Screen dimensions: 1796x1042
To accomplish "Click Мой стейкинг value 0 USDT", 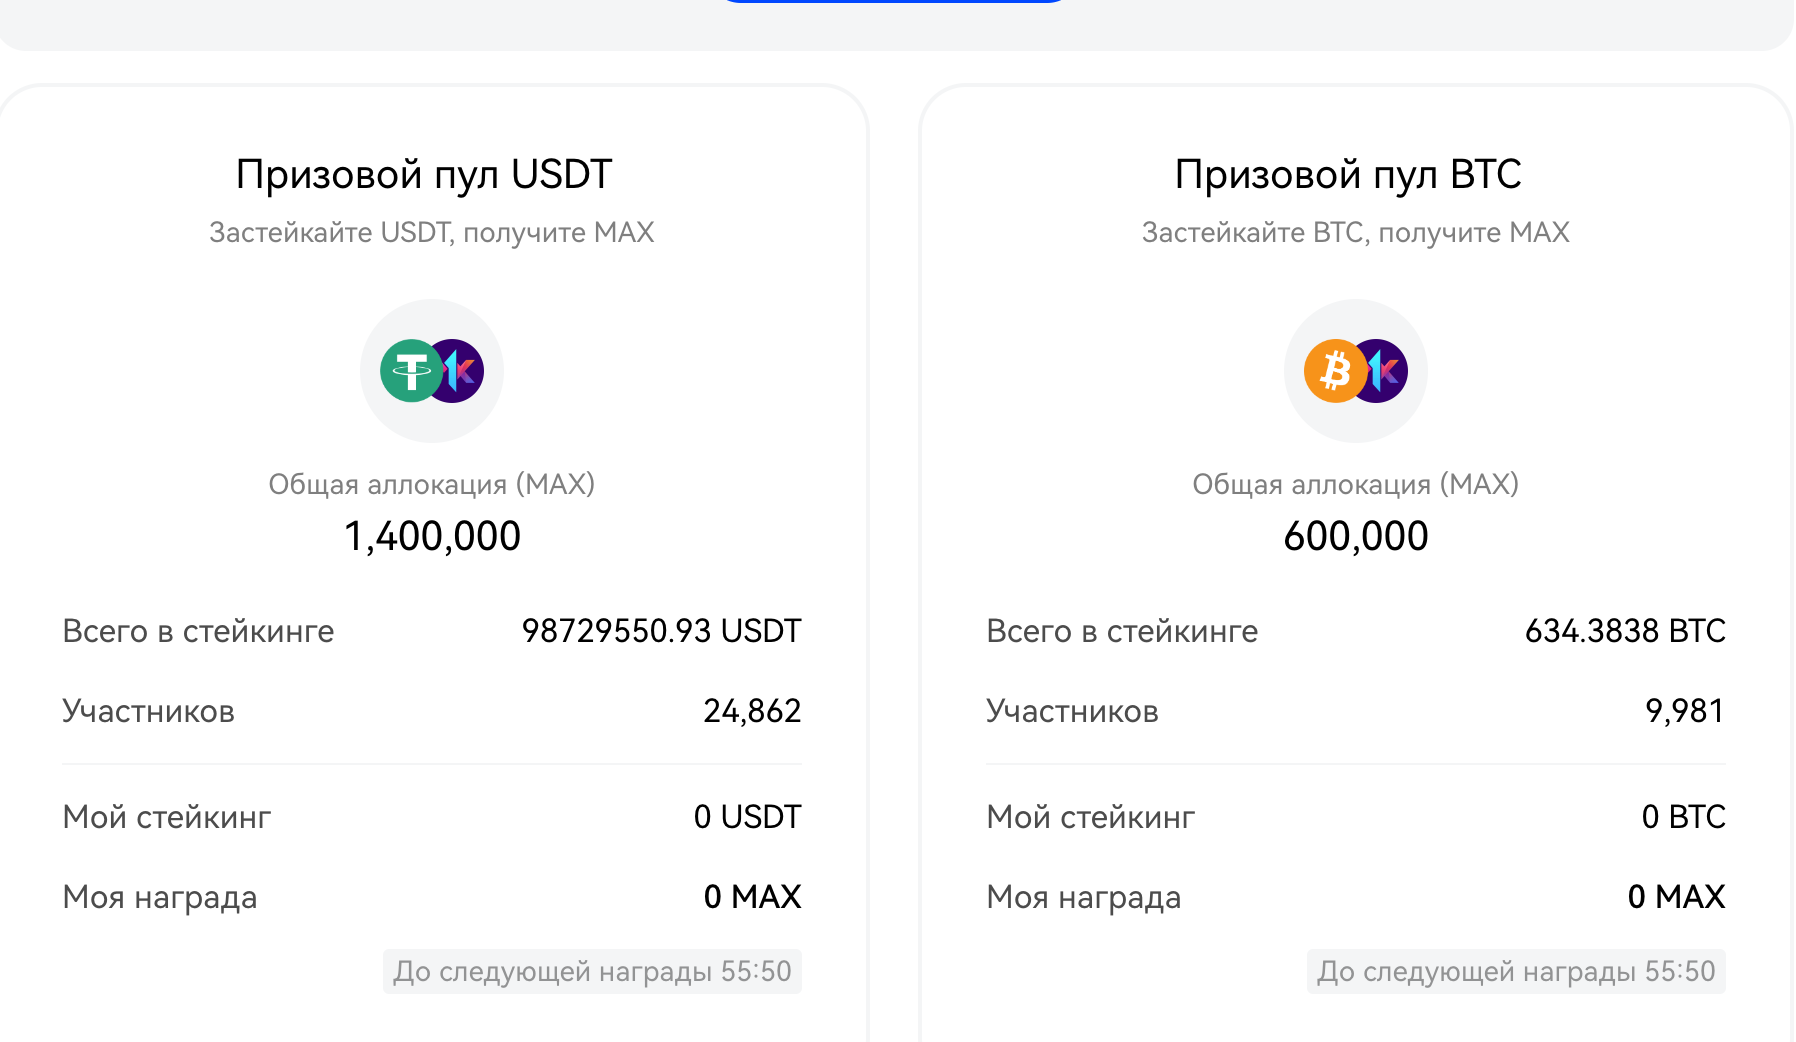I will [x=748, y=817].
